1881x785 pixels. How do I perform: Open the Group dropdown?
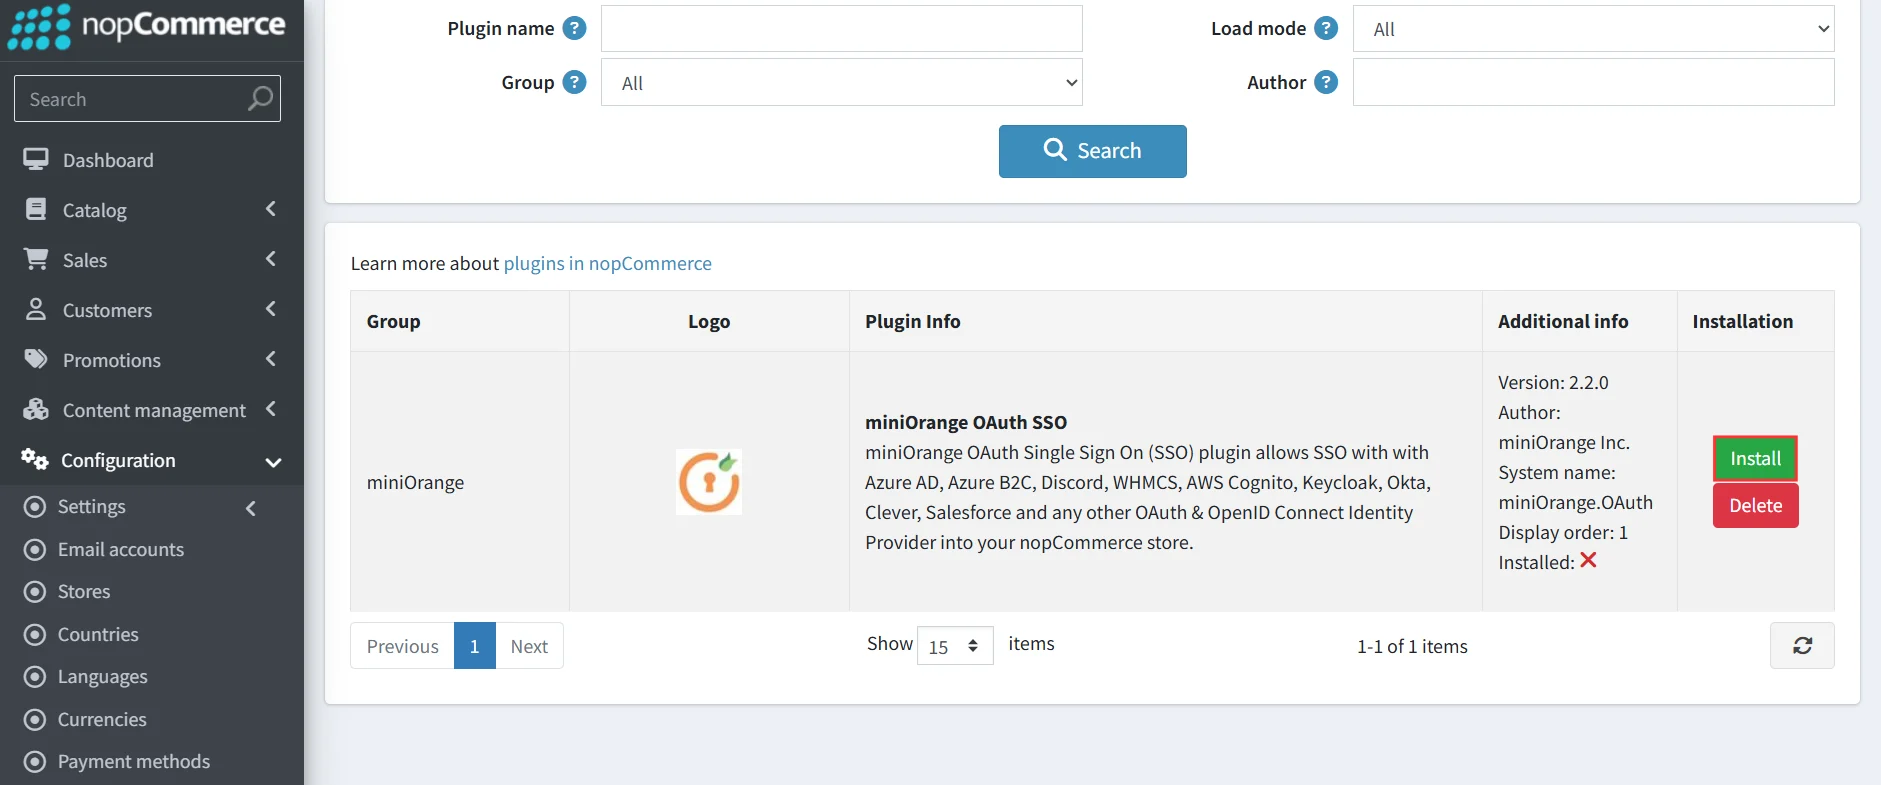pos(842,82)
